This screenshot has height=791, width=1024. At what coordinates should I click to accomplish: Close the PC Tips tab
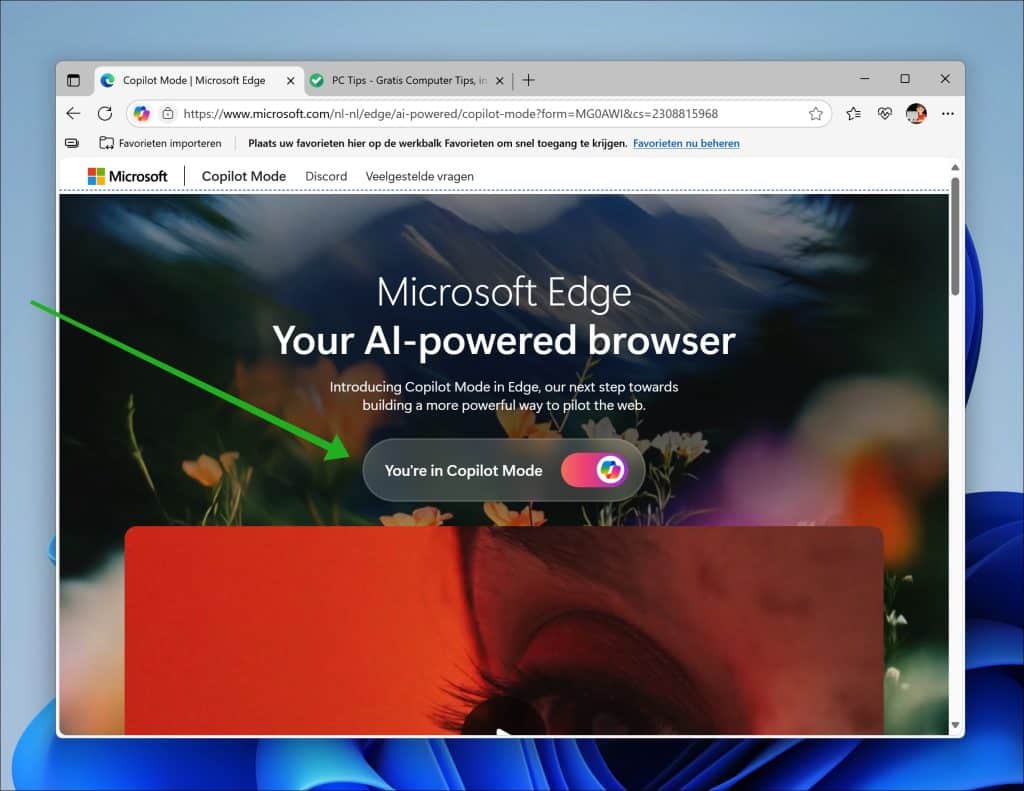[x=500, y=81]
